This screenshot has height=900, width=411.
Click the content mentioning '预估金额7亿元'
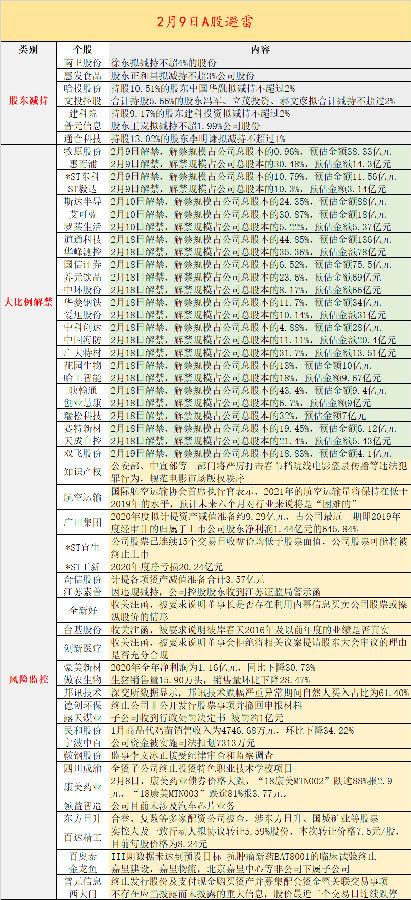coord(238,414)
